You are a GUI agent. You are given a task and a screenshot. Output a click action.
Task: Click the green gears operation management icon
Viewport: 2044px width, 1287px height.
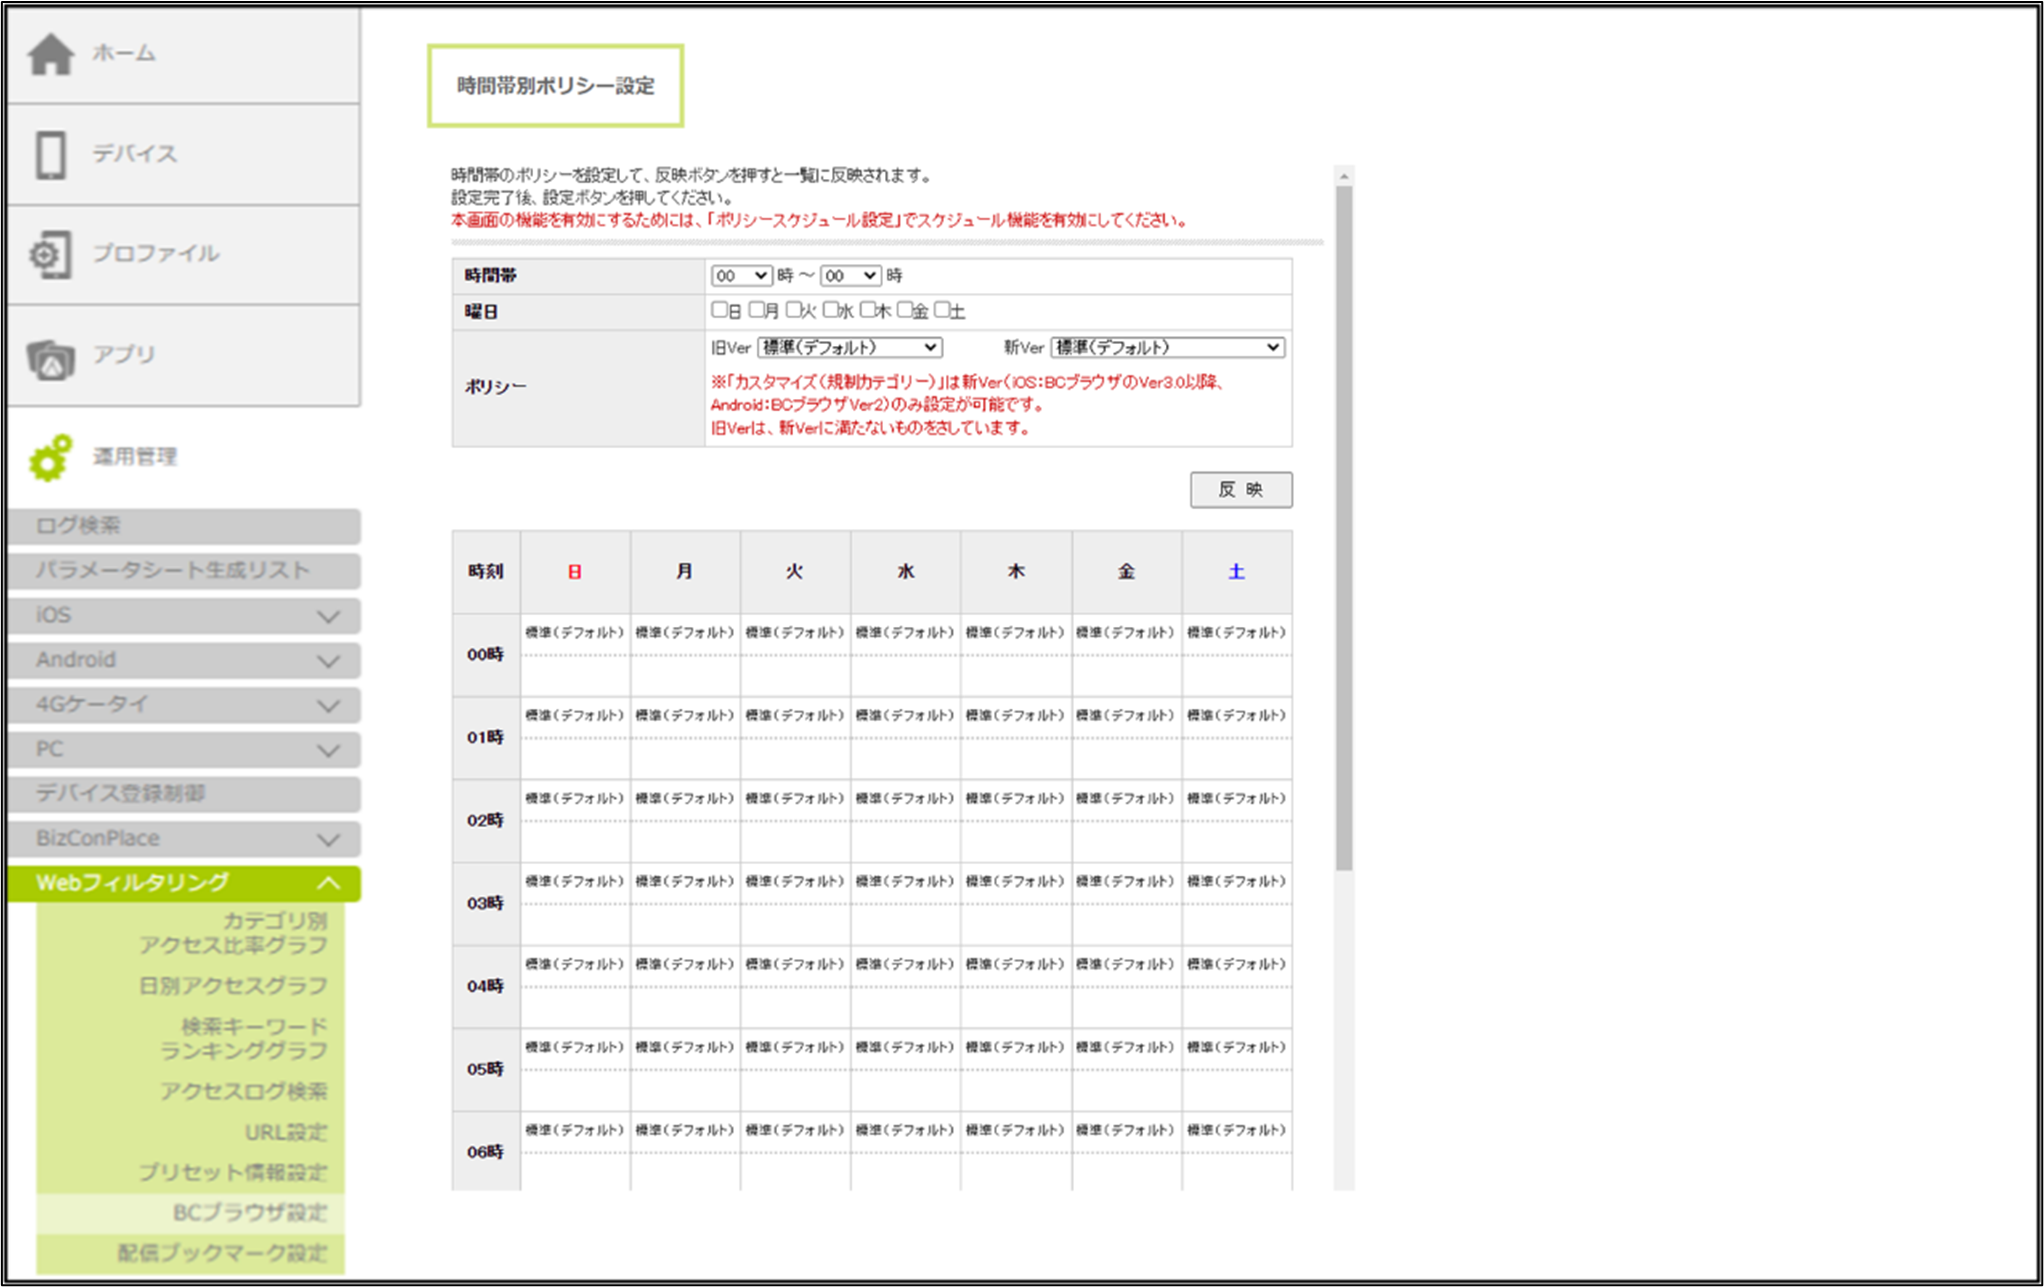pyautogui.click(x=50, y=458)
